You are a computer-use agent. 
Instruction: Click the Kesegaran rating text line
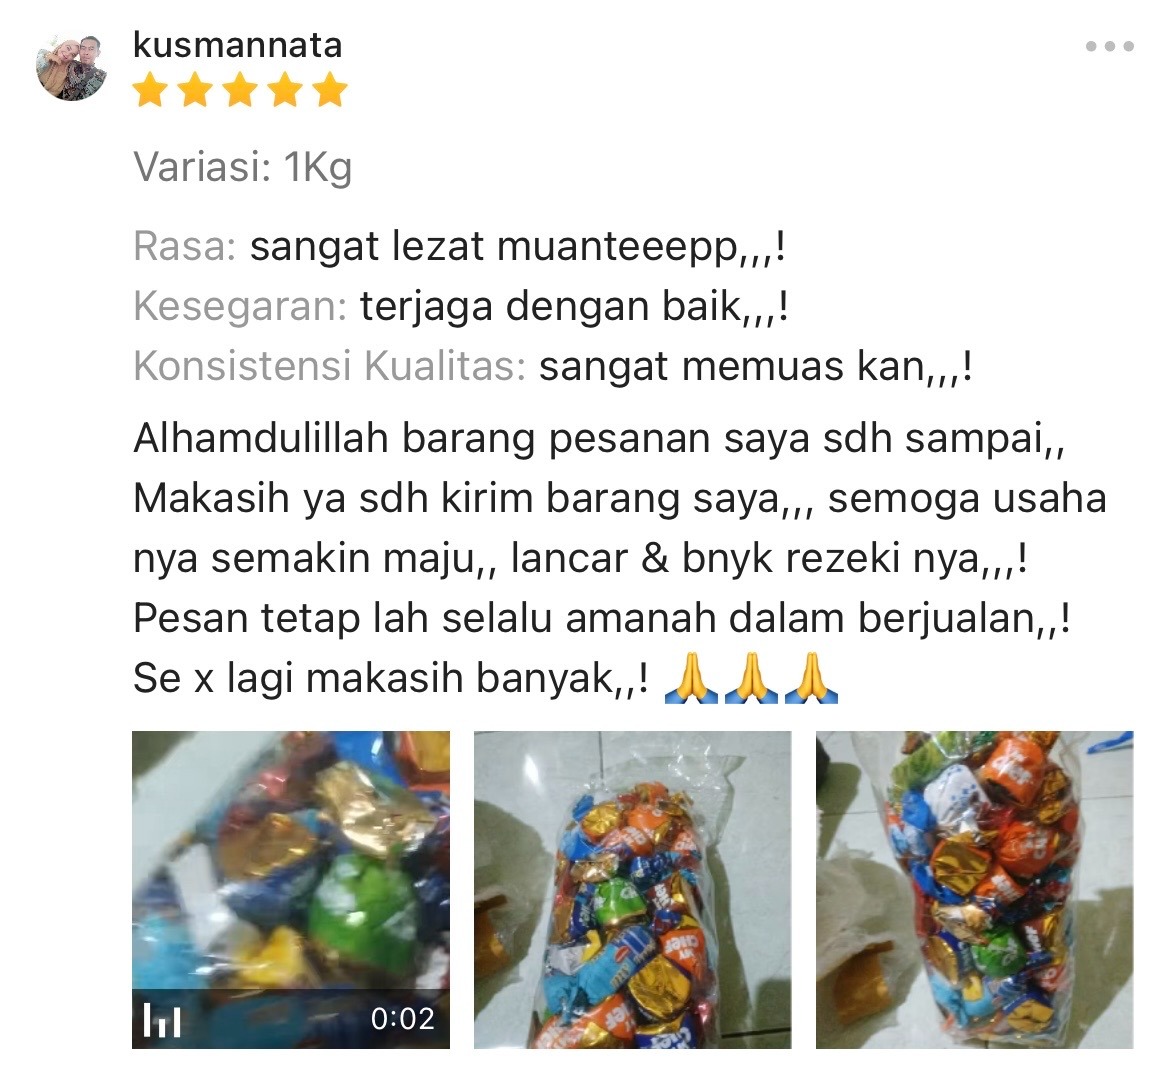click(461, 306)
